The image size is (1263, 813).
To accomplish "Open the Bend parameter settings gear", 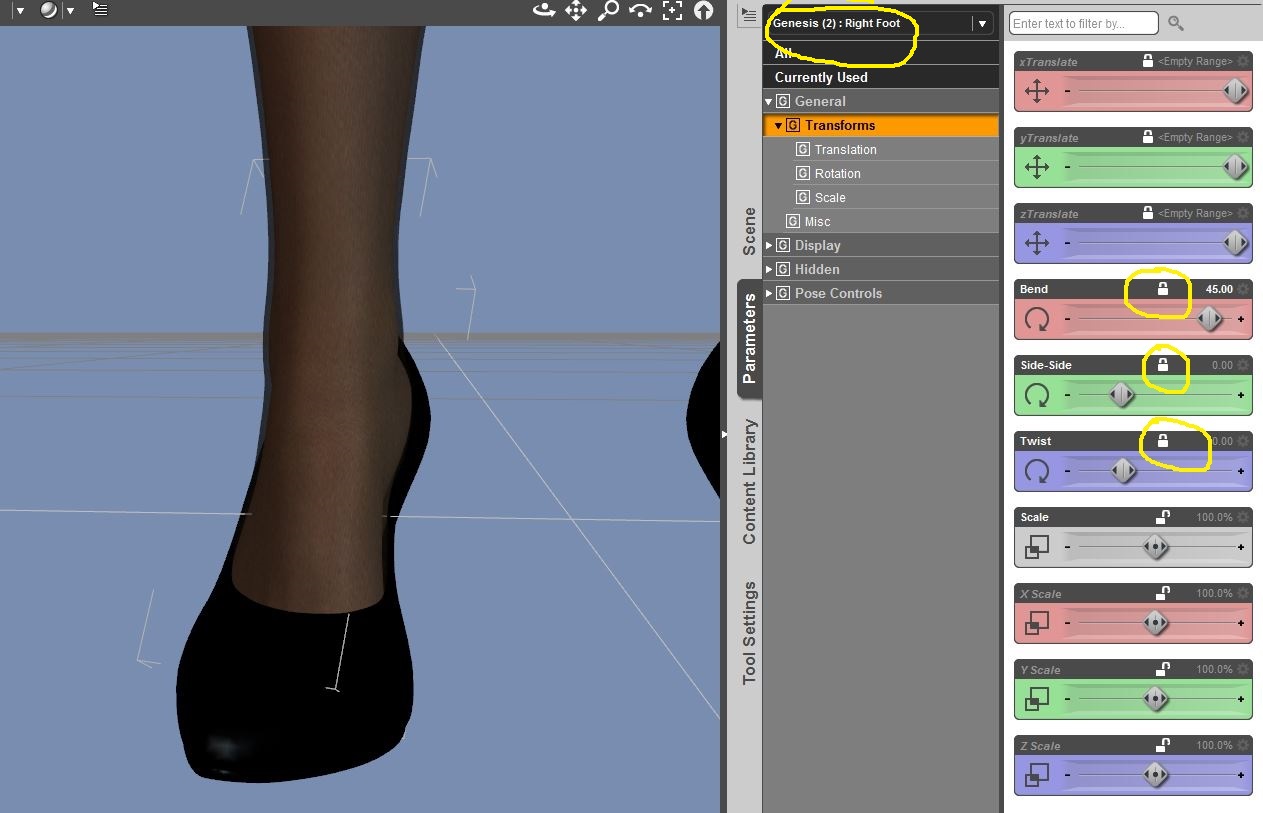I will 1243,290.
